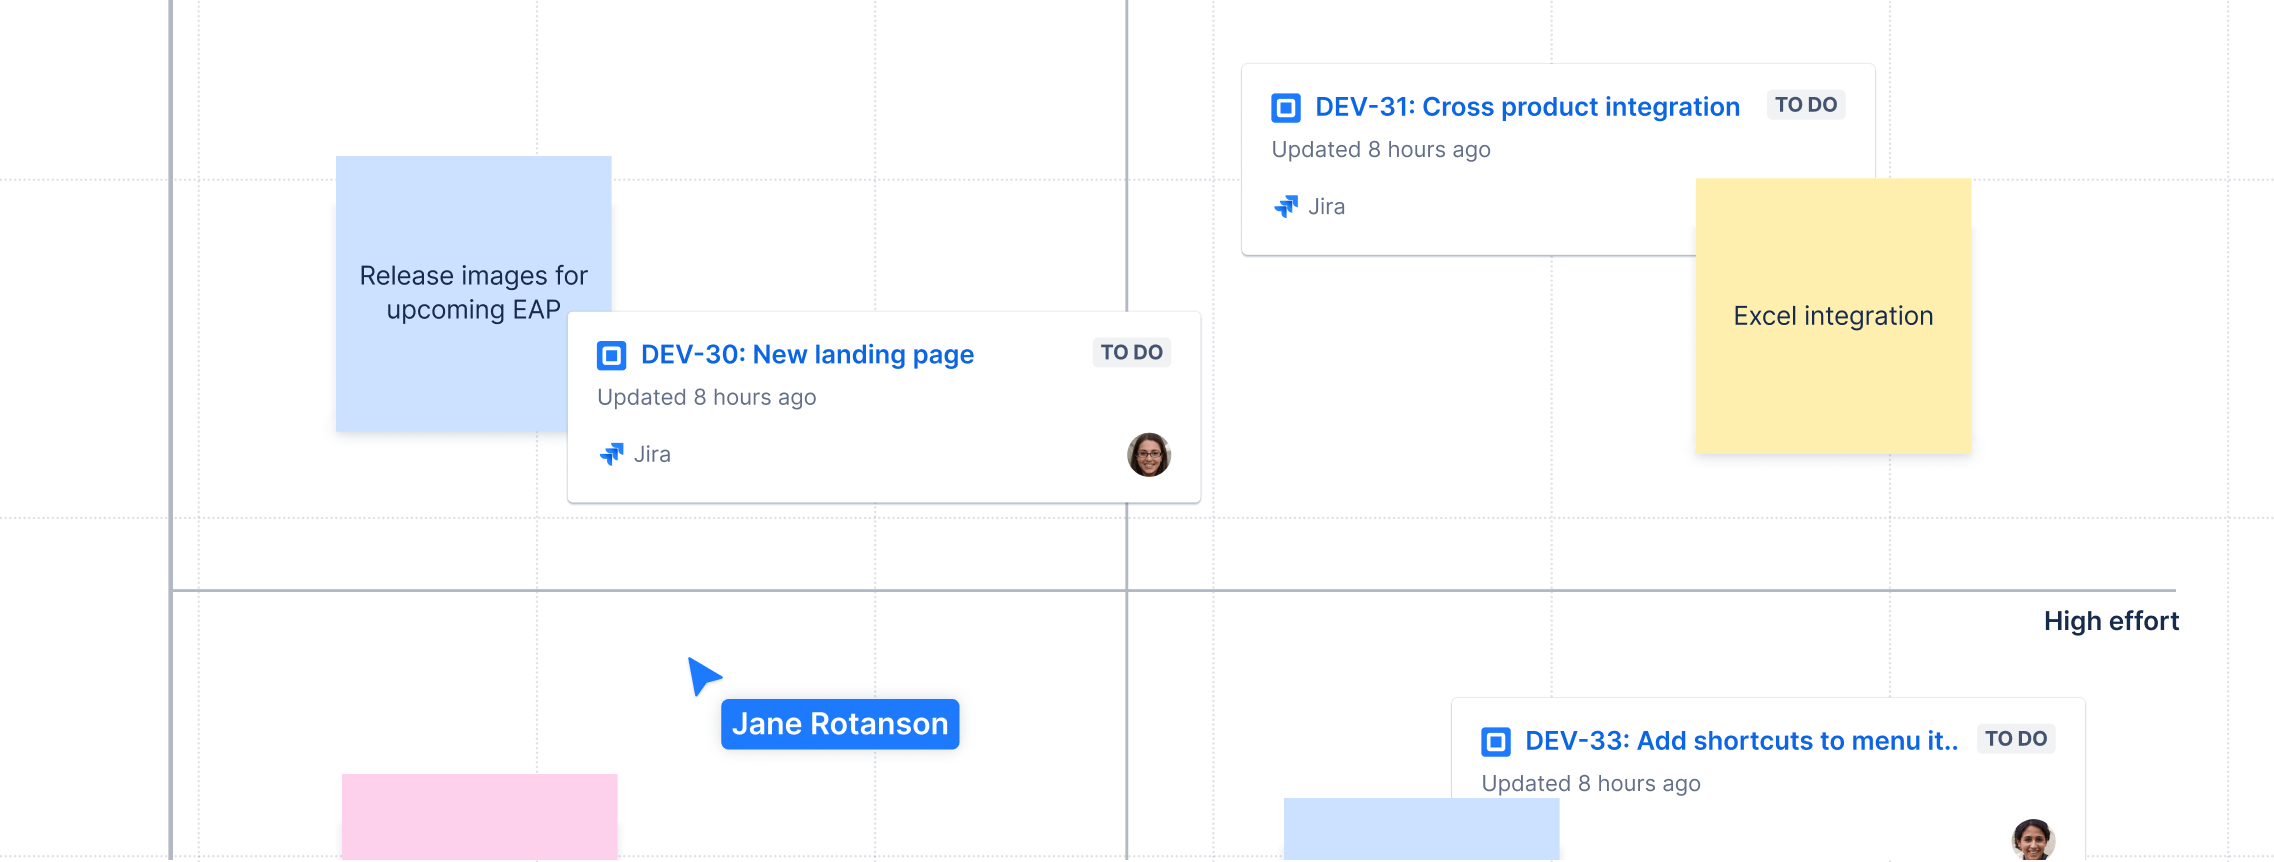Click the DEV-31 issue type icon
2274x862 pixels.
(1285, 107)
